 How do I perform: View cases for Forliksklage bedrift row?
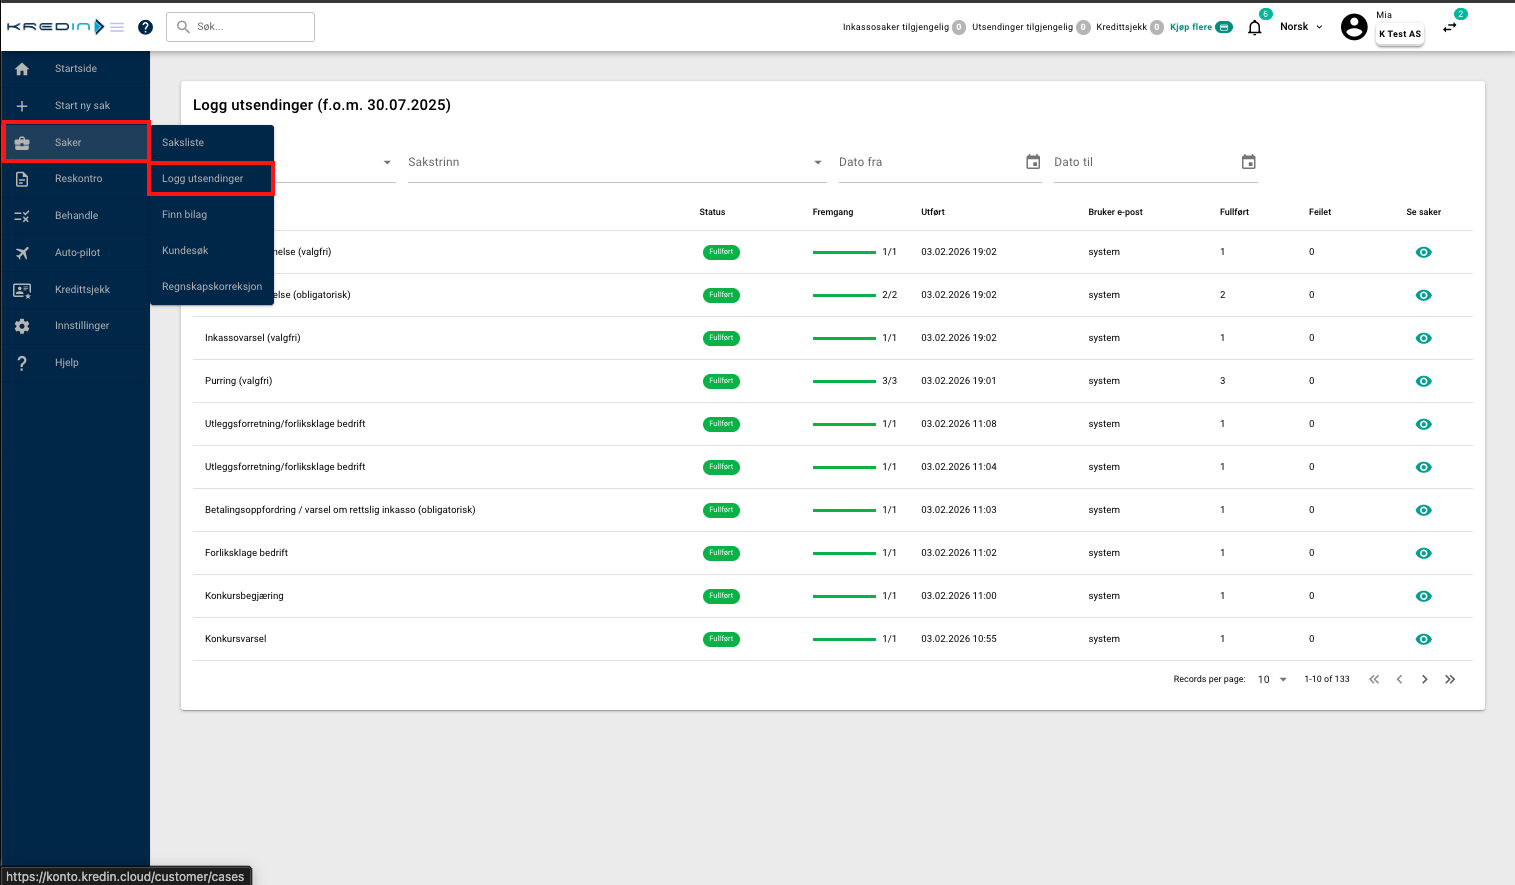tap(1423, 553)
